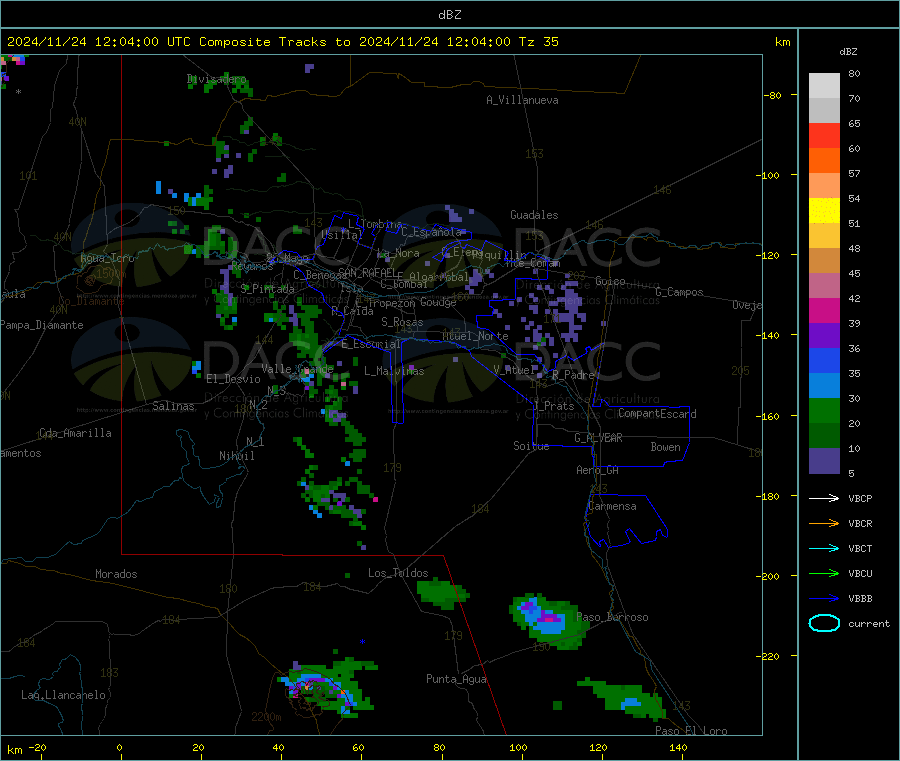This screenshot has height=761, width=900.
Task: Click the CompantEscard map label
Action: [x=657, y=414]
